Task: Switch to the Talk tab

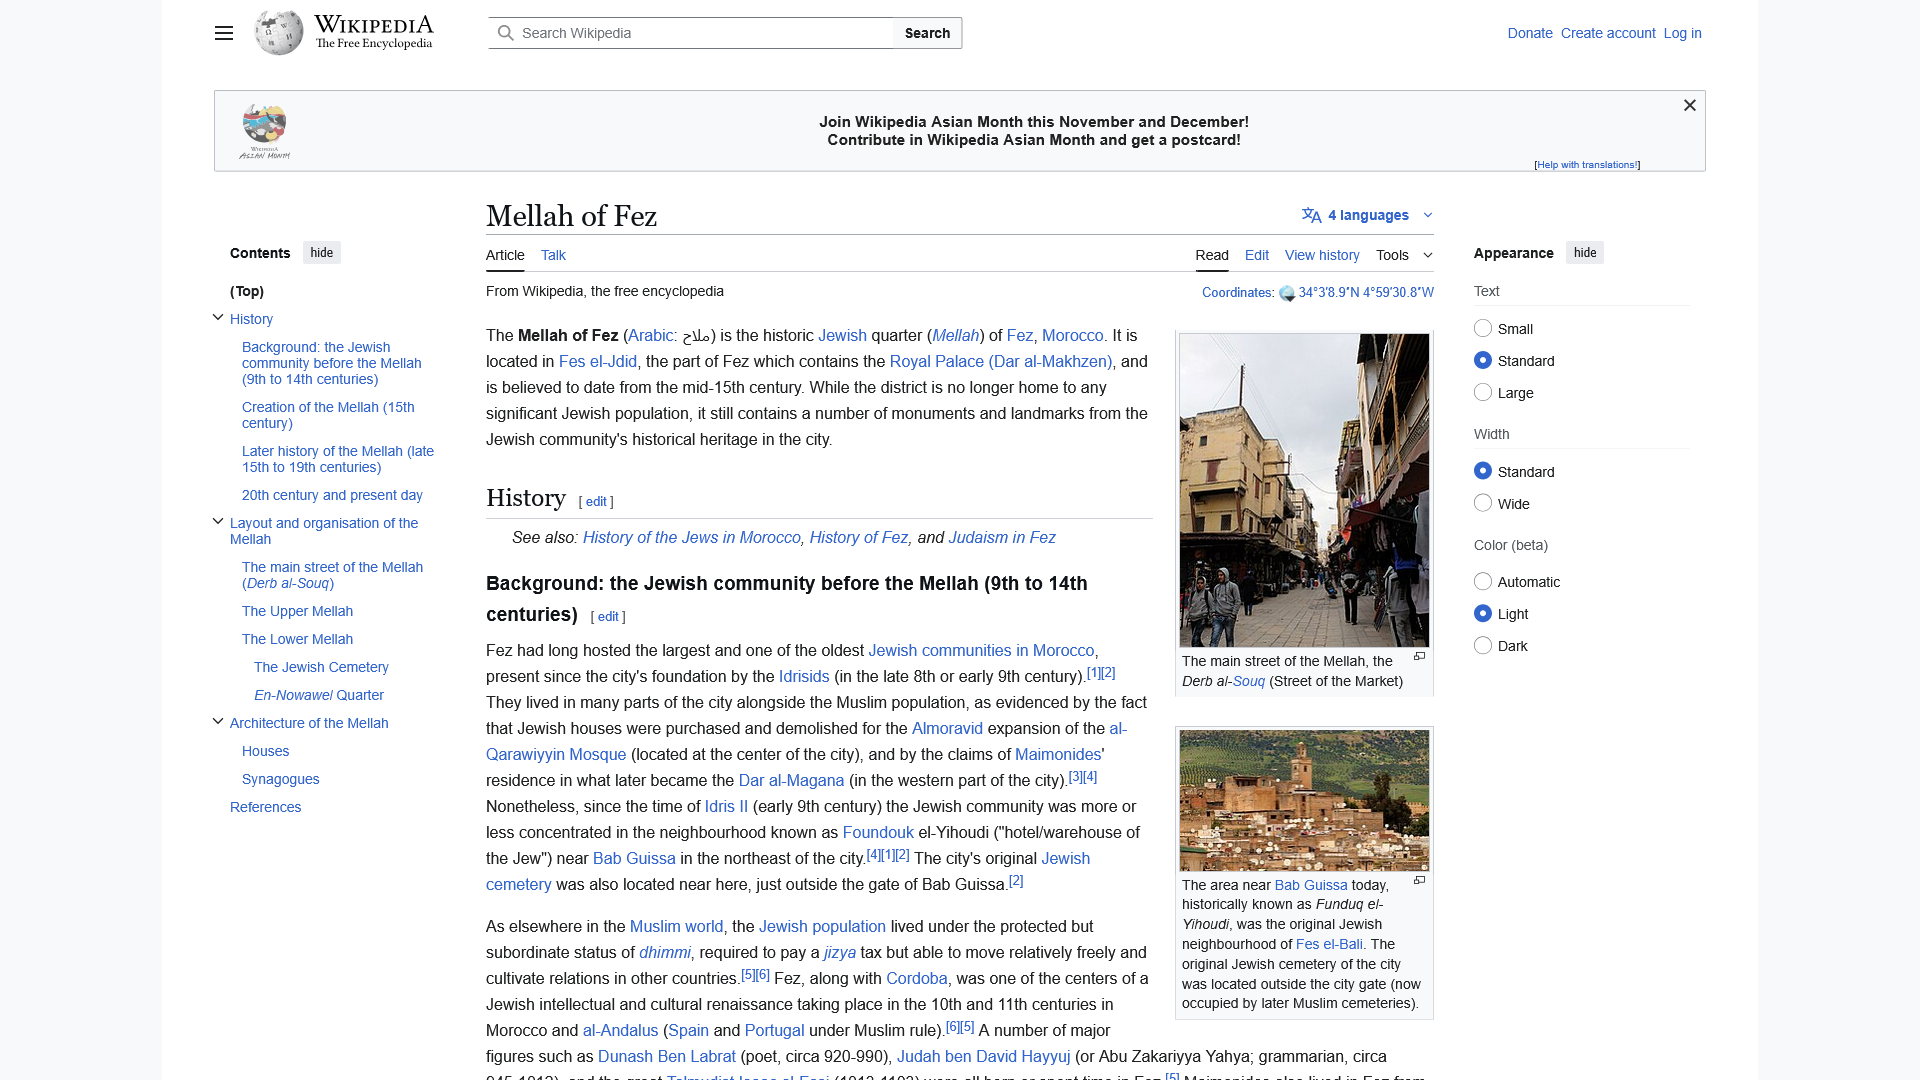Action: click(x=553, y=255)
